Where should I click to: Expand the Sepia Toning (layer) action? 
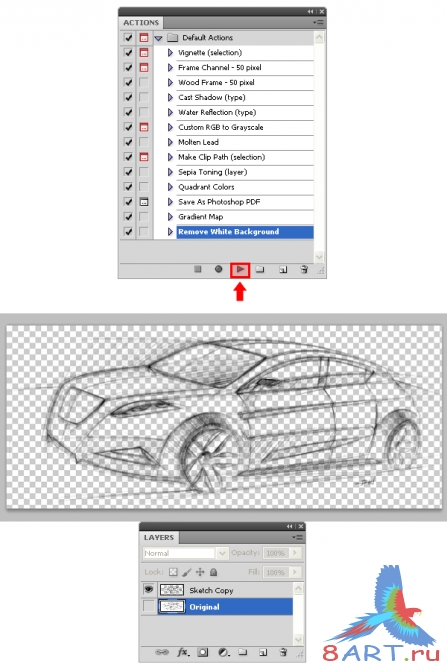tap(170, 172)
